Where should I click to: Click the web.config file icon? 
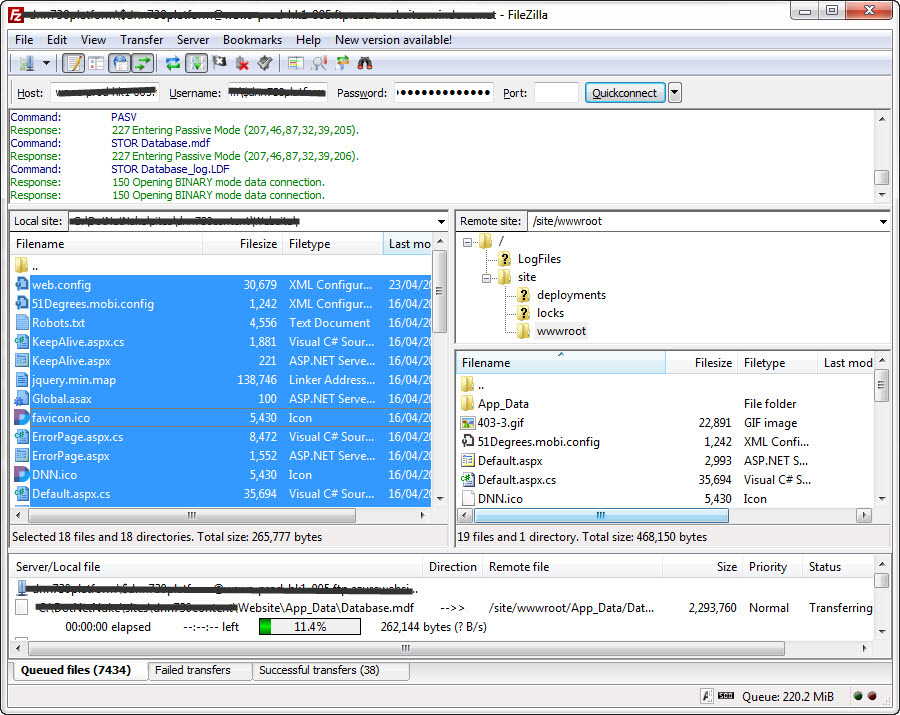click(22, 285)
